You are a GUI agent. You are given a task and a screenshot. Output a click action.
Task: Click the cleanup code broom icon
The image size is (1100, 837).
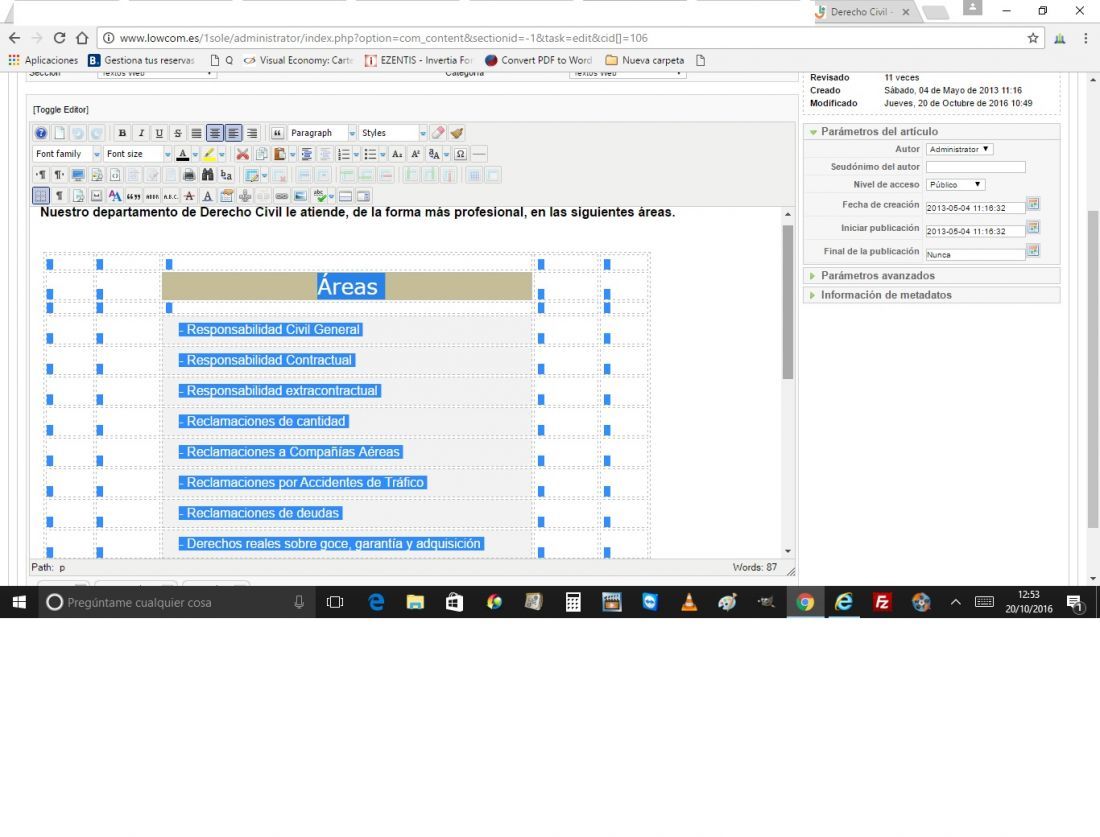(456, 133)
